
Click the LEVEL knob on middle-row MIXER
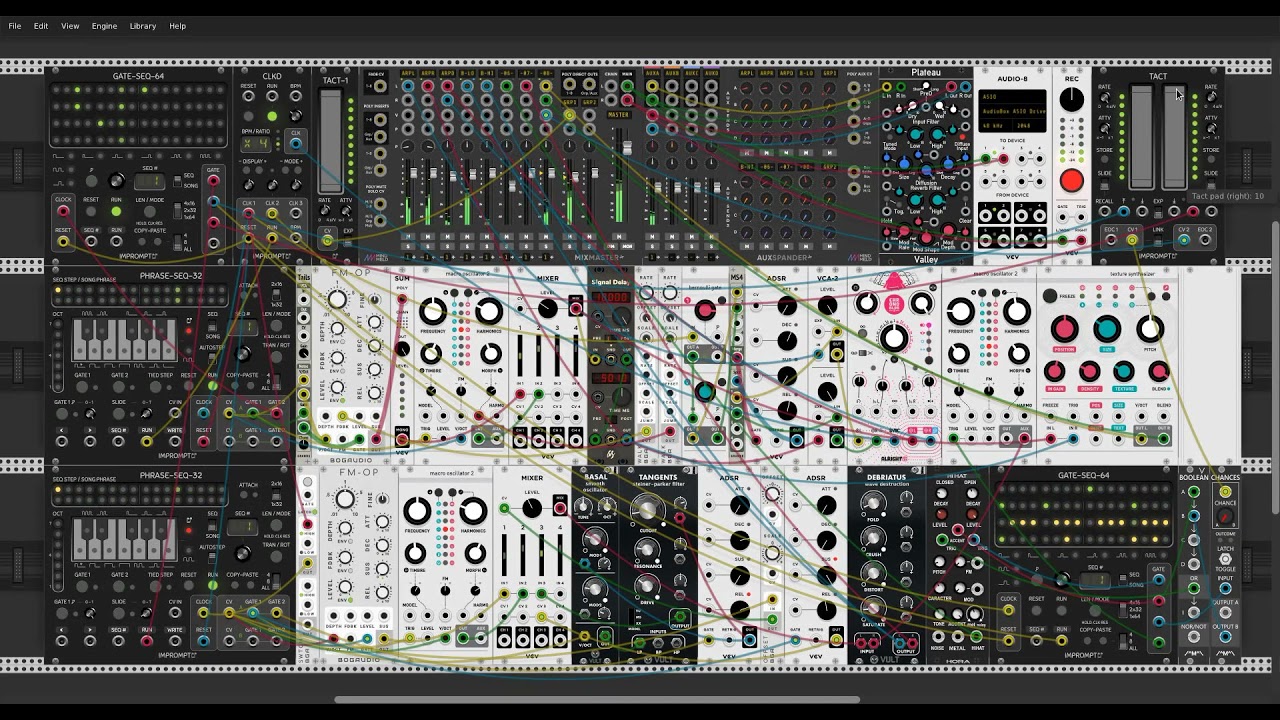pyautogui.click(x=547, y=309)
